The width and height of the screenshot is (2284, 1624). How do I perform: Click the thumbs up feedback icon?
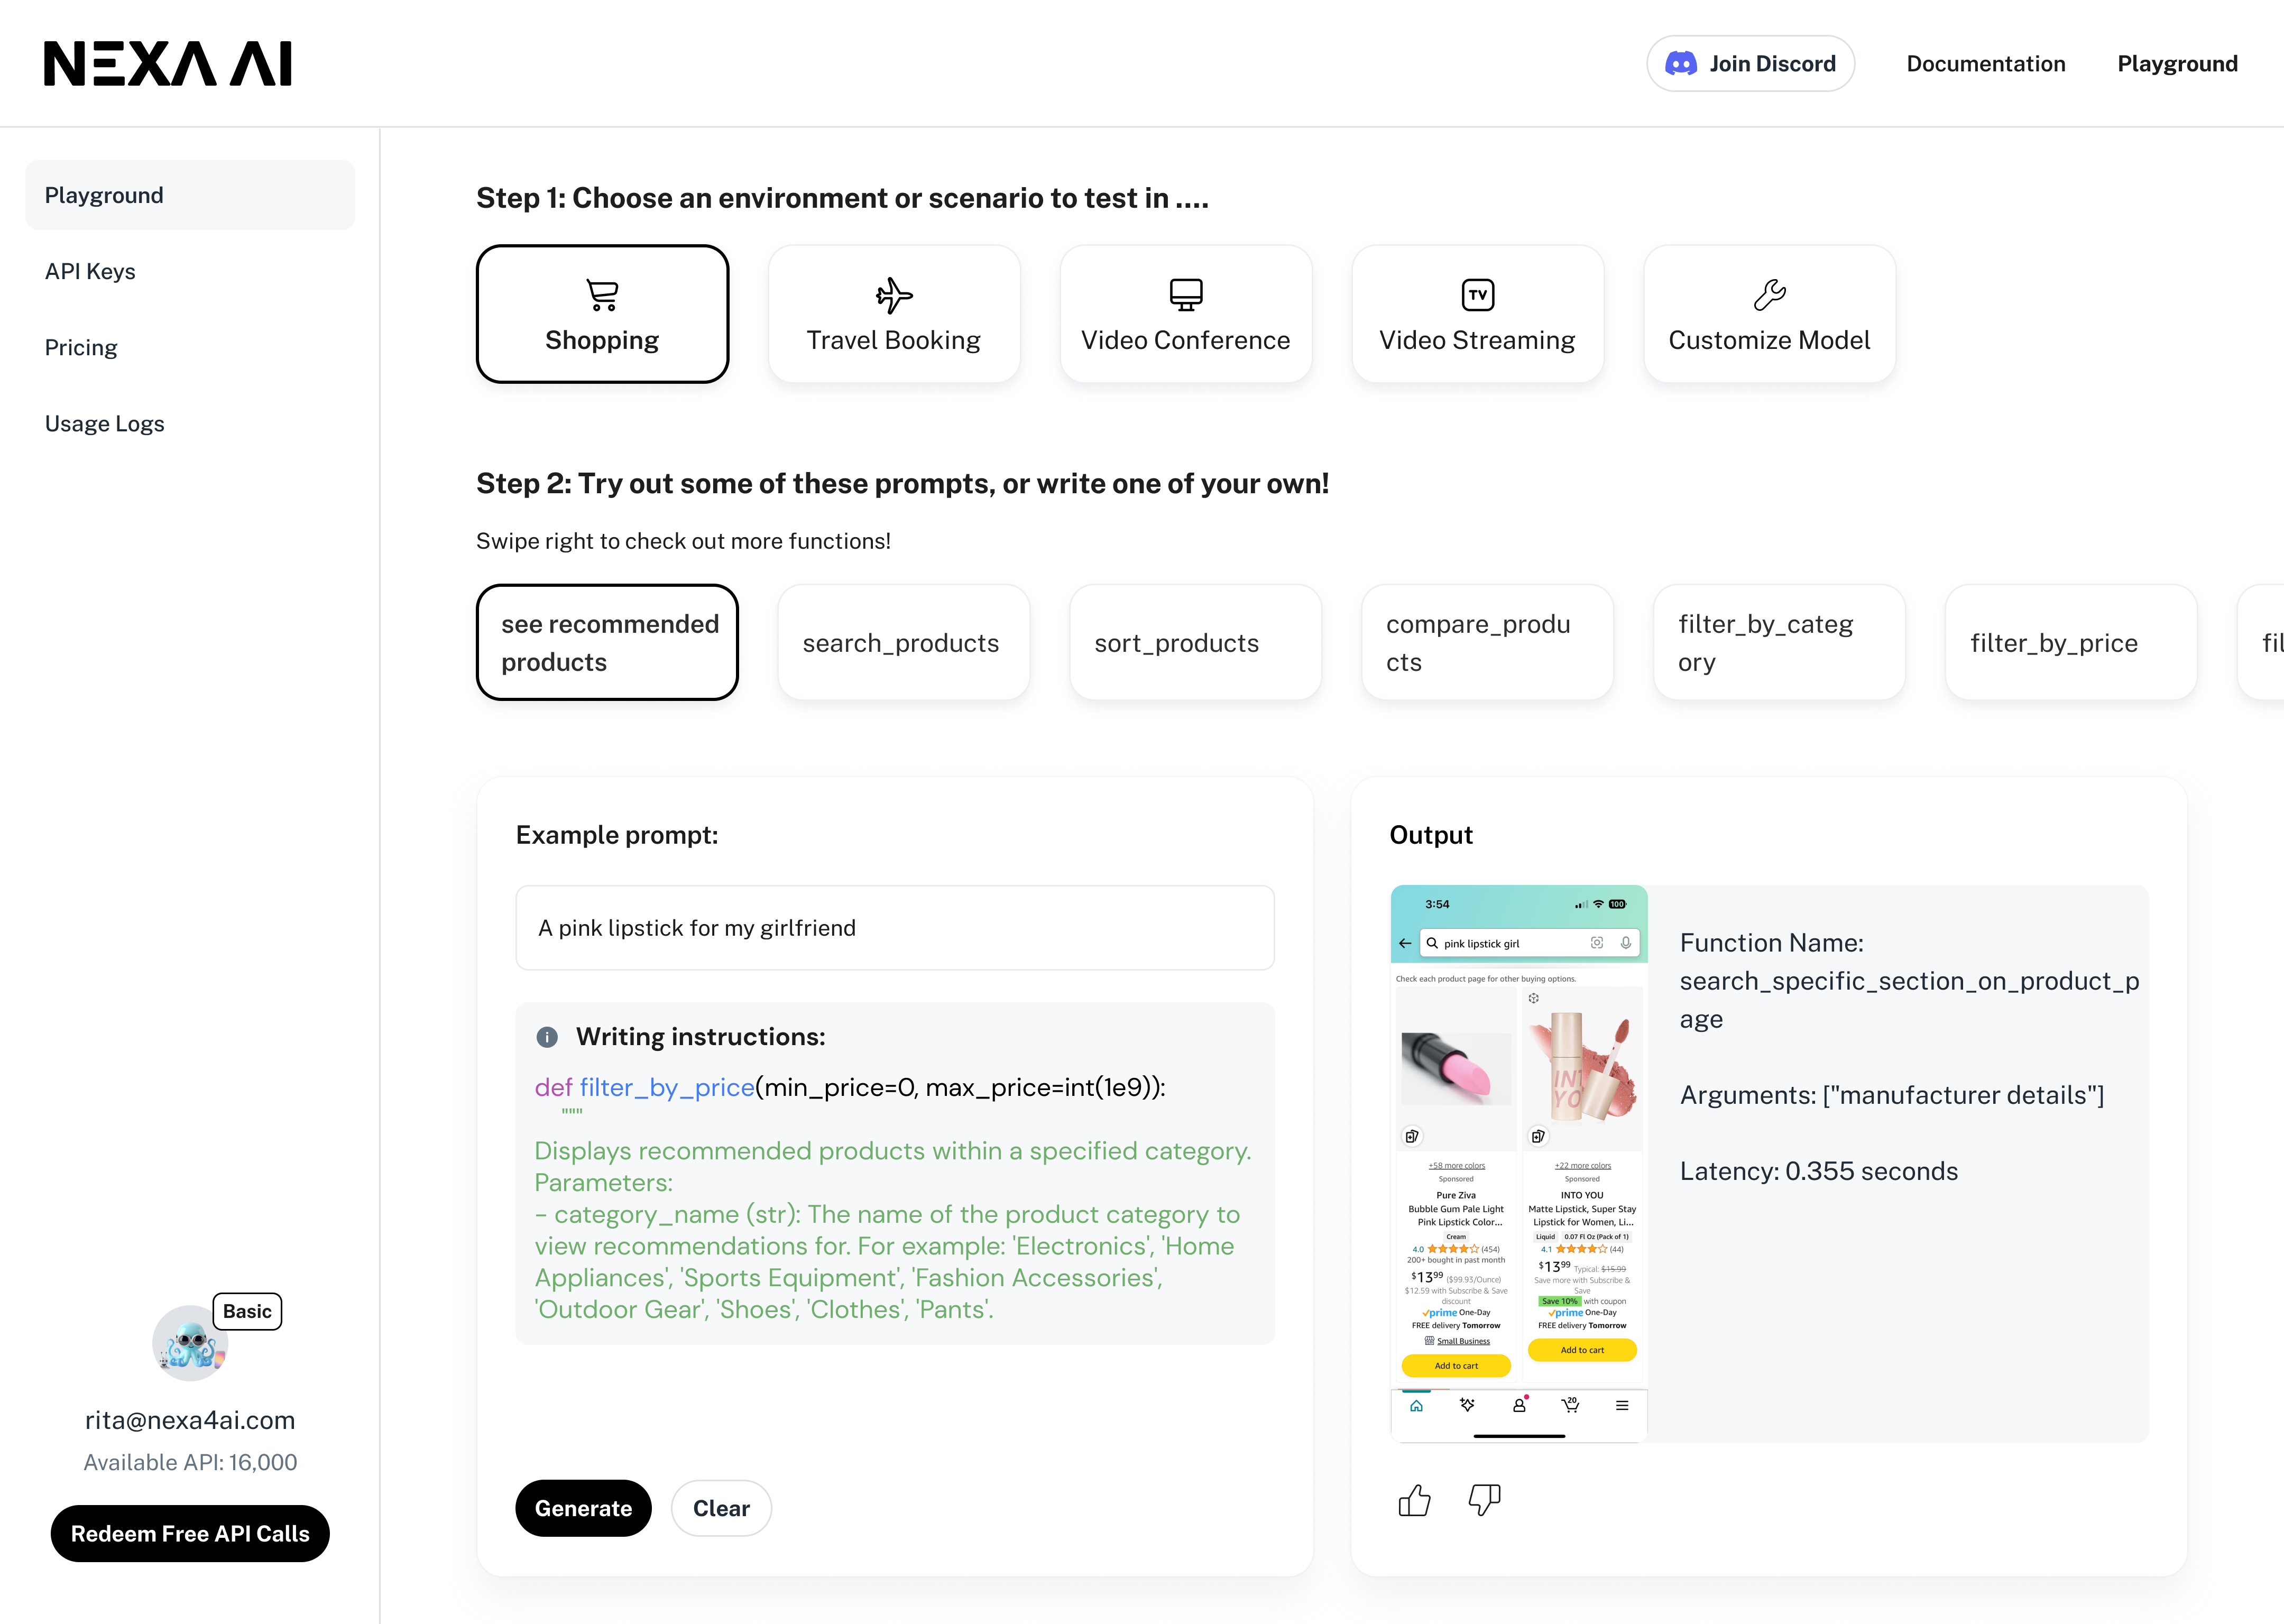click(1414, 1500)
